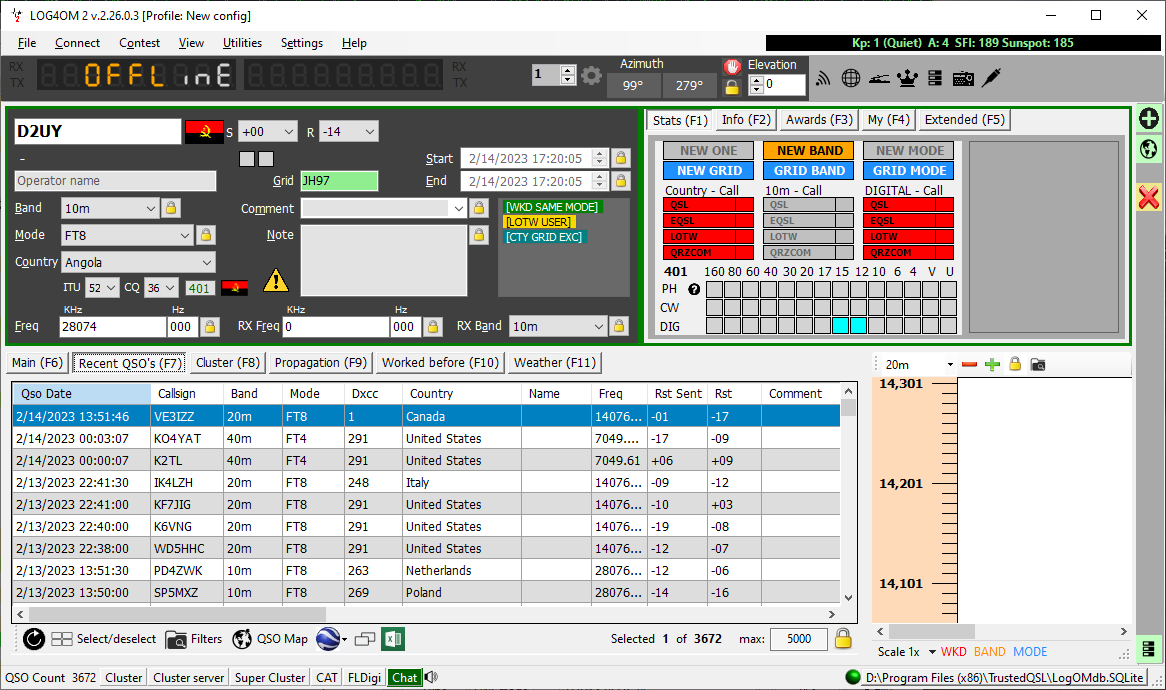
Task: Toggle the lock next to RX Freq field
Action: (433, 326)
